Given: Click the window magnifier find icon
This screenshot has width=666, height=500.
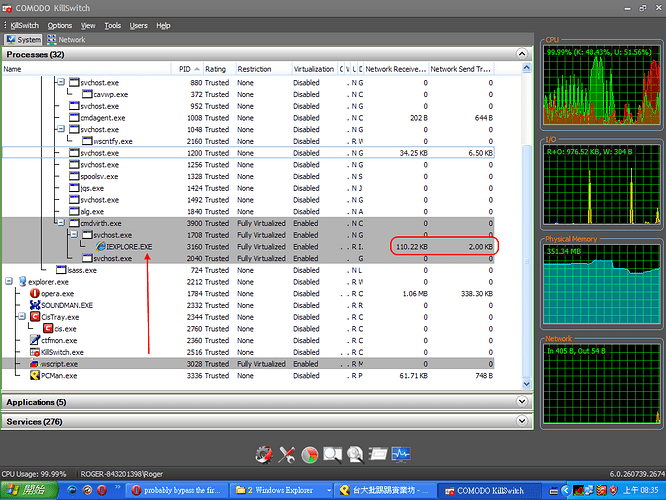Looking at the screenshot, I should [x=333, y=455].
